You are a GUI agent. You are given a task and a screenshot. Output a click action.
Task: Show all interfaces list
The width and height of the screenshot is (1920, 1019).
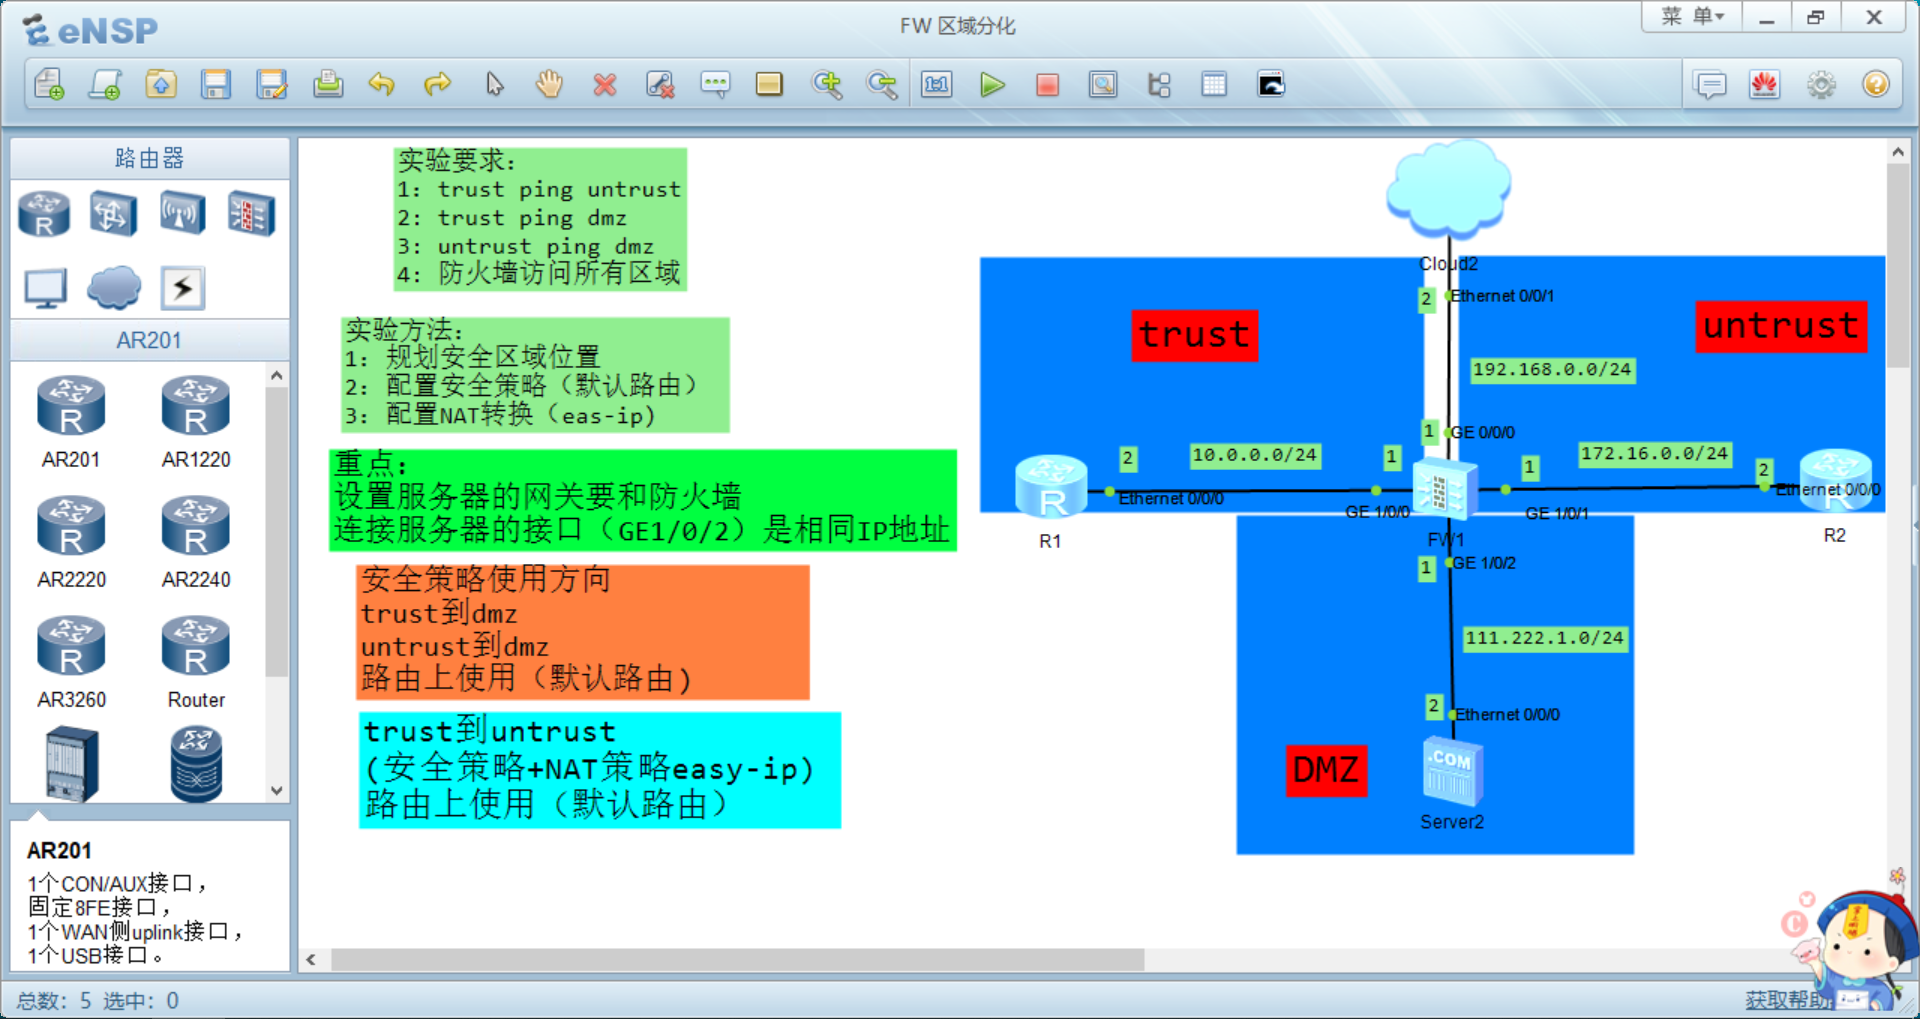1159,85
